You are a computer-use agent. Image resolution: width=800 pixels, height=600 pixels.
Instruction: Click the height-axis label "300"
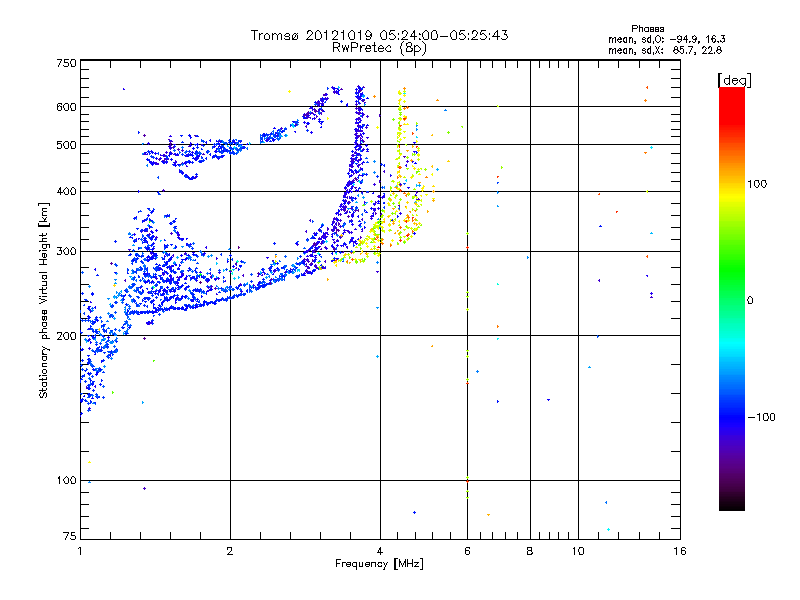pos(67,252)
